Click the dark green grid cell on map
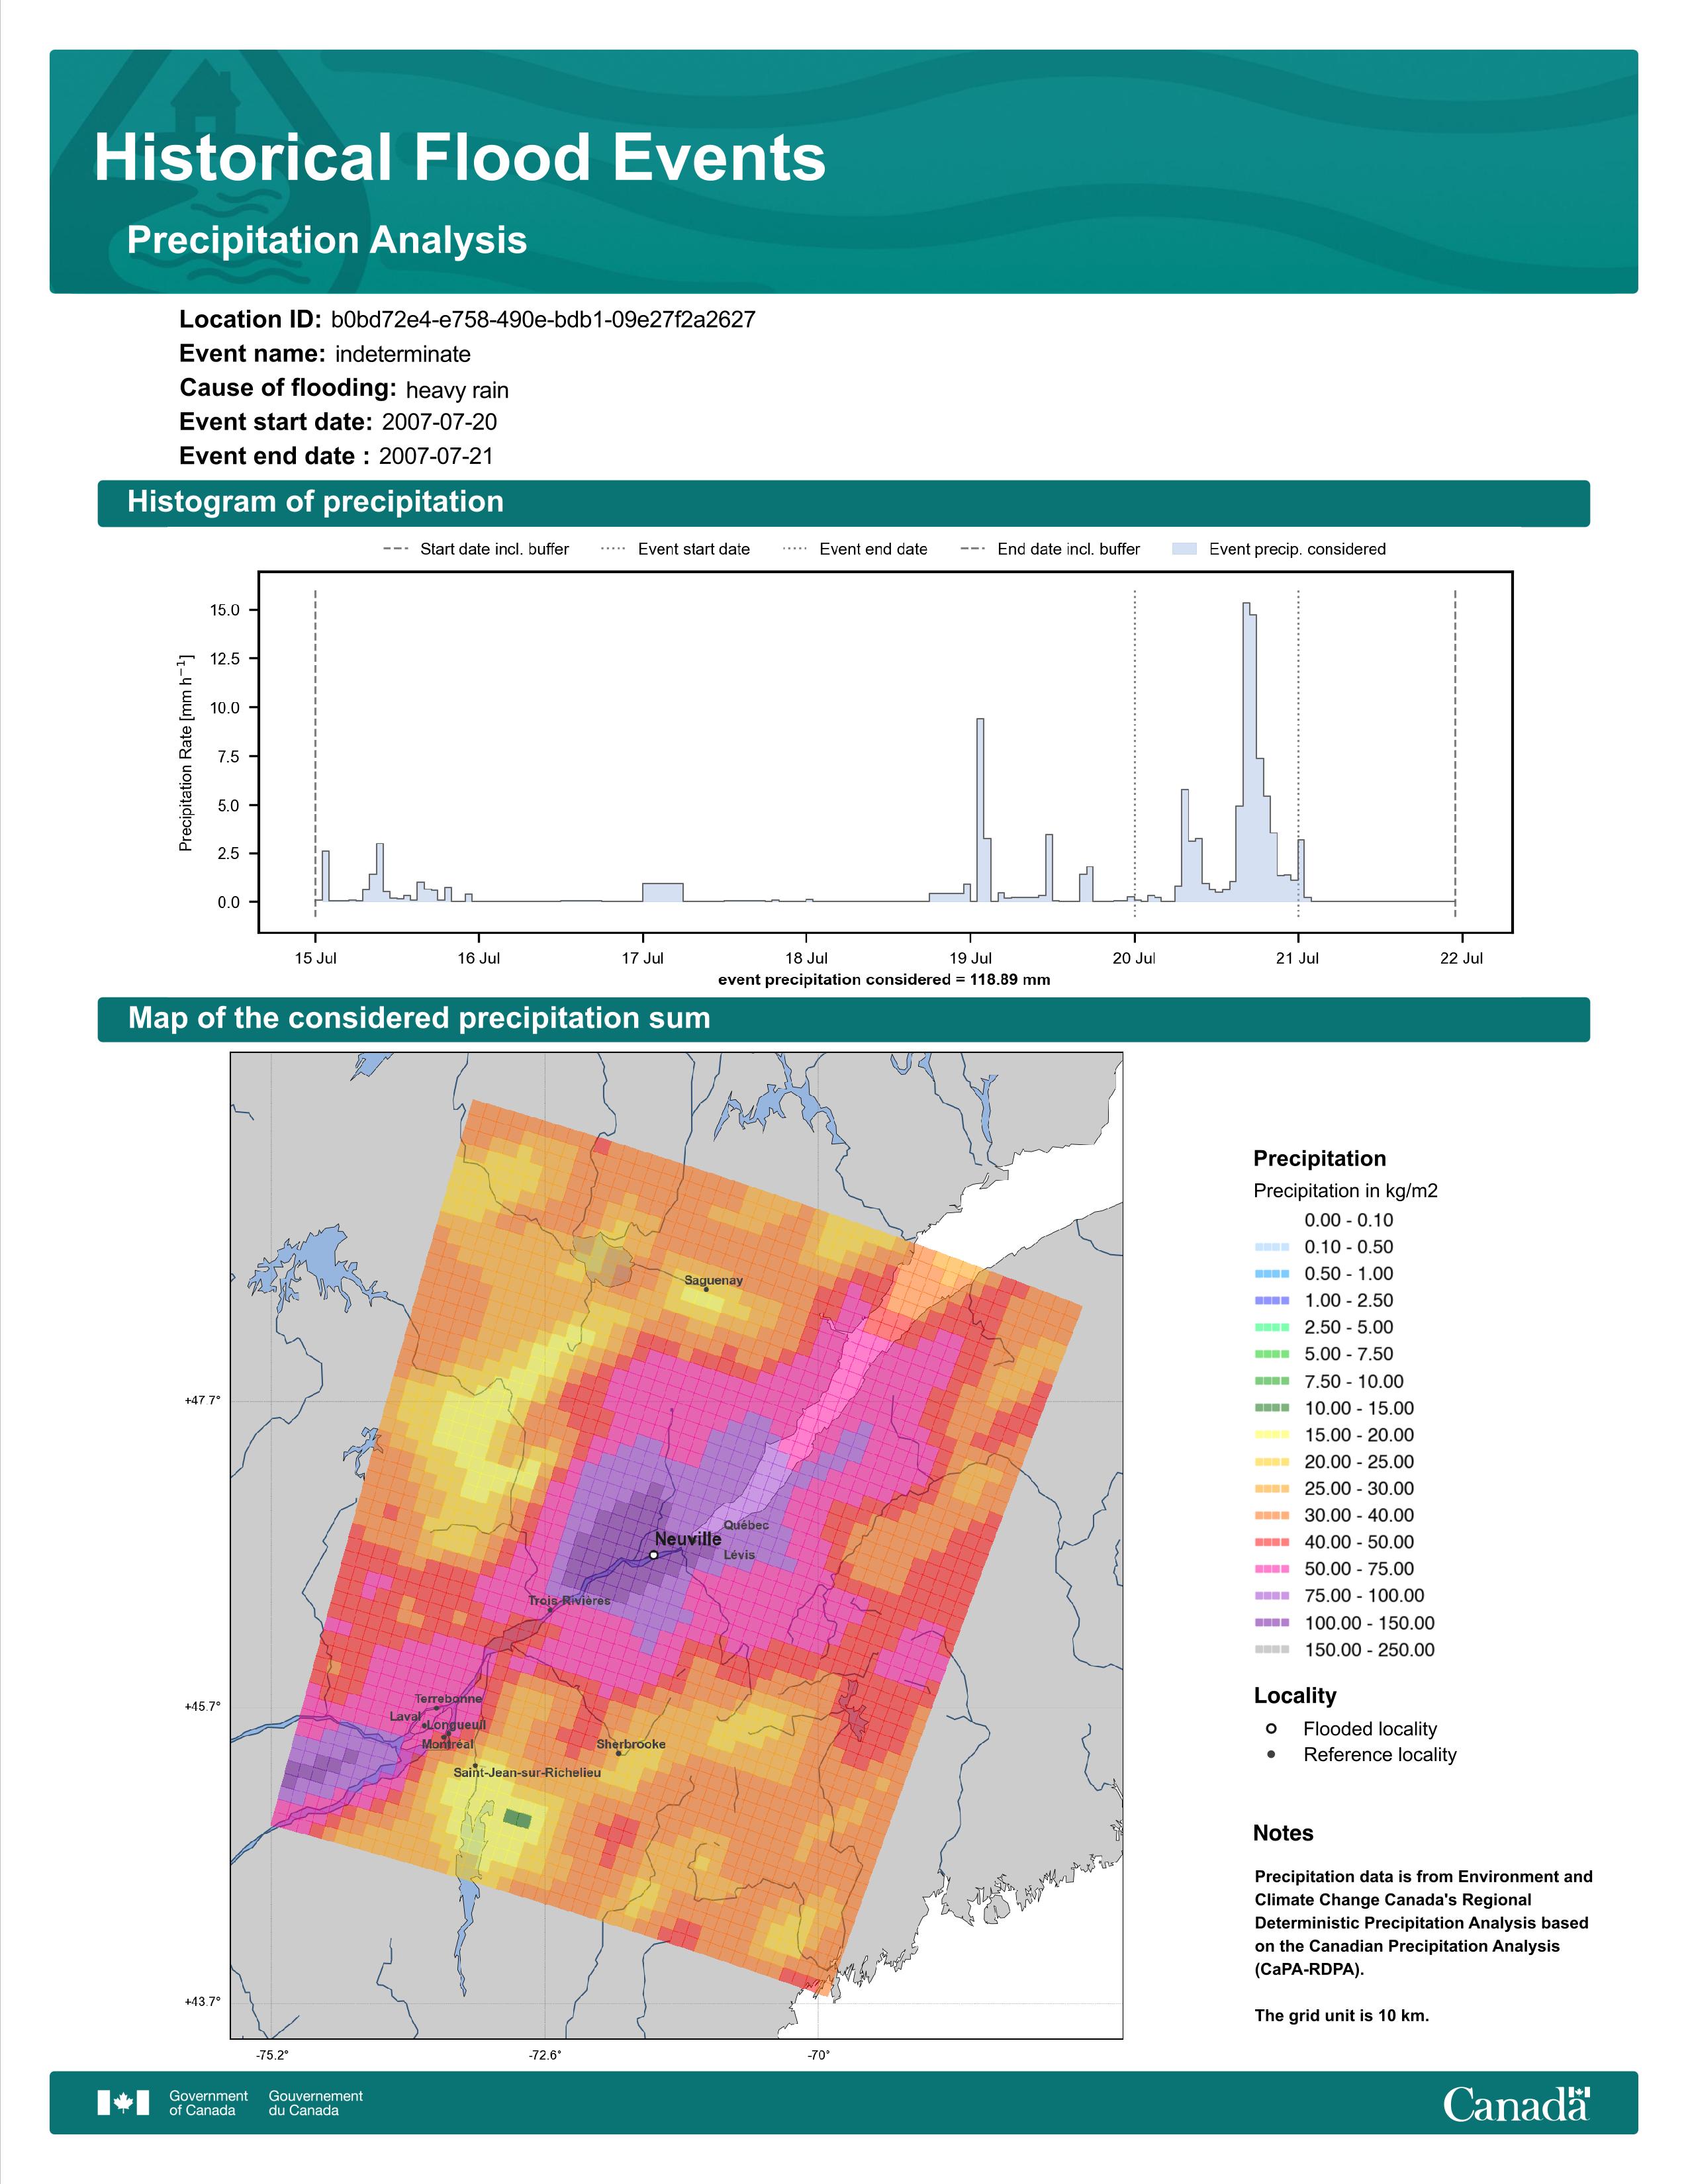The height and width of the screenshot is (2184, 1688). (x=518, y=1819)
